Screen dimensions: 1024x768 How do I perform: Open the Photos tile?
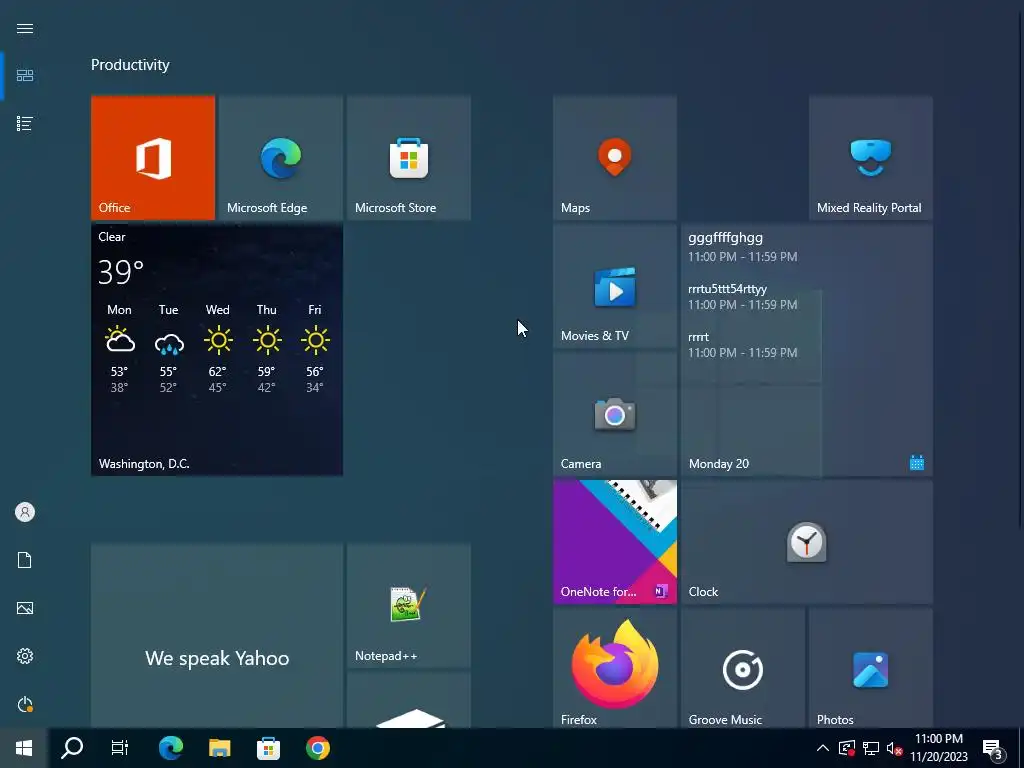[871, 667]
